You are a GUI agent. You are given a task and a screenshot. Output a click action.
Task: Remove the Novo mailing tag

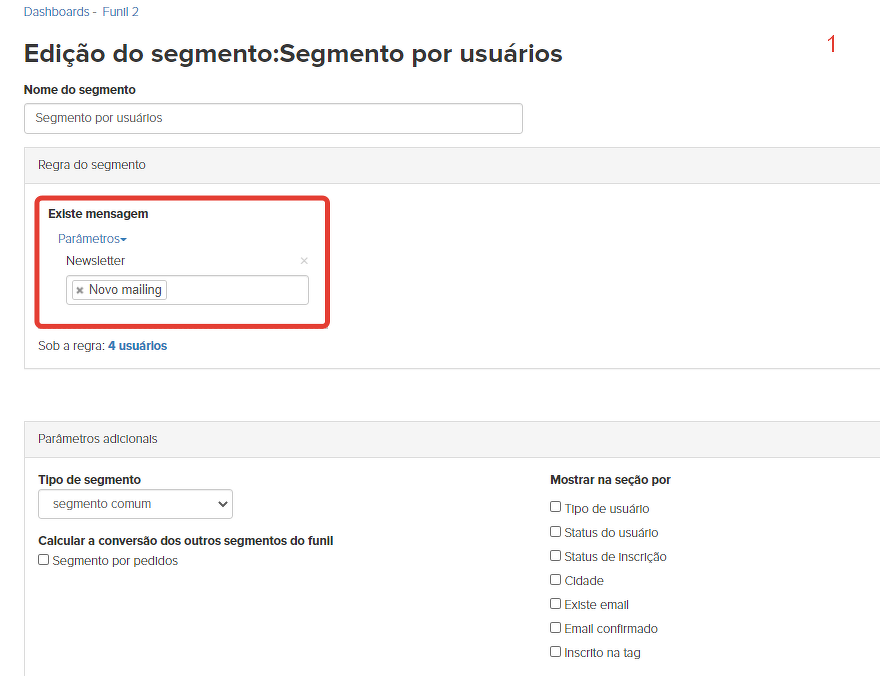[80, 290]
